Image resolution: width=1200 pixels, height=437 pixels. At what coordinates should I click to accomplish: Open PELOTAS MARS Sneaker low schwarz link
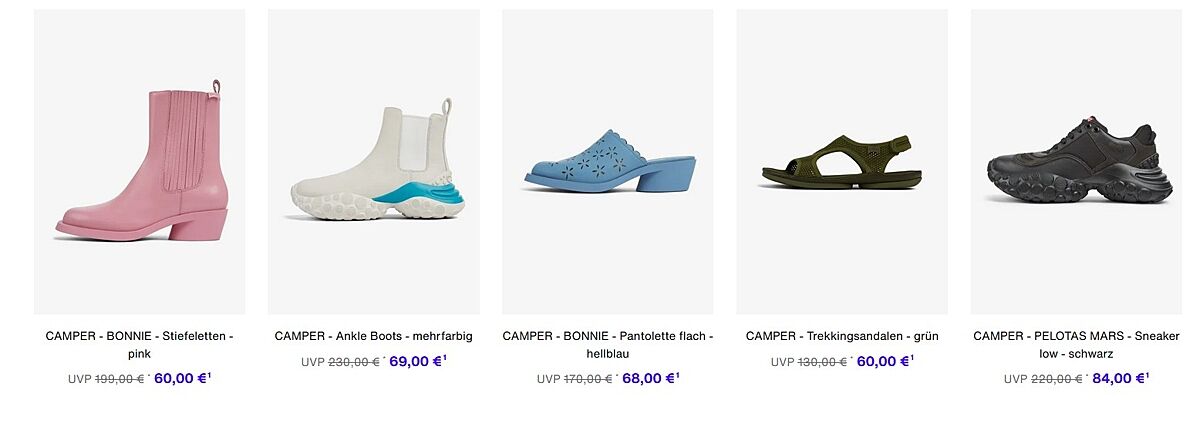pos(1076,345)
